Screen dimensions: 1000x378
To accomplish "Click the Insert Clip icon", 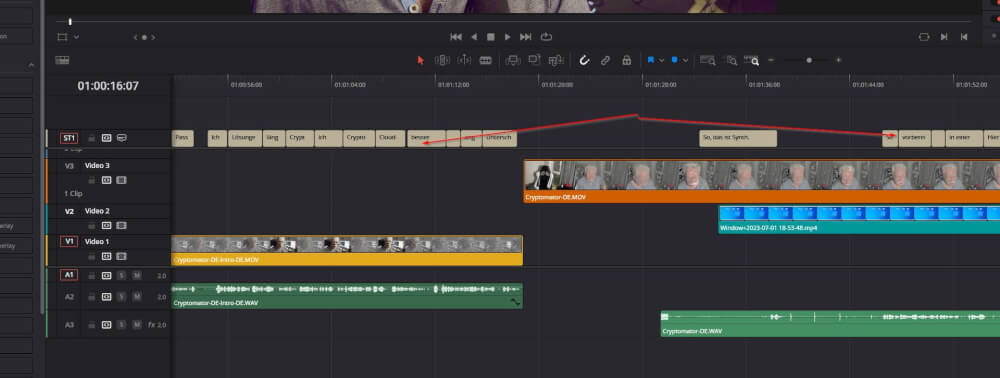I will (513, 60).
